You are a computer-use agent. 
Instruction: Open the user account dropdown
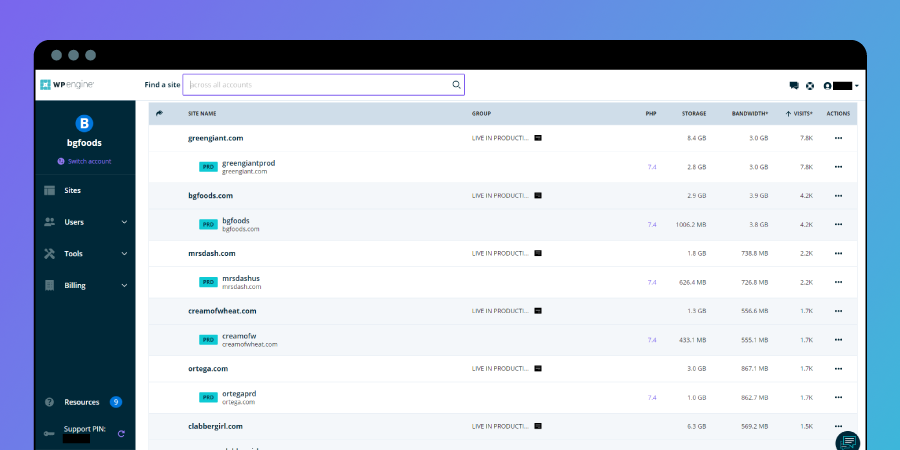[x=841, y=86]
